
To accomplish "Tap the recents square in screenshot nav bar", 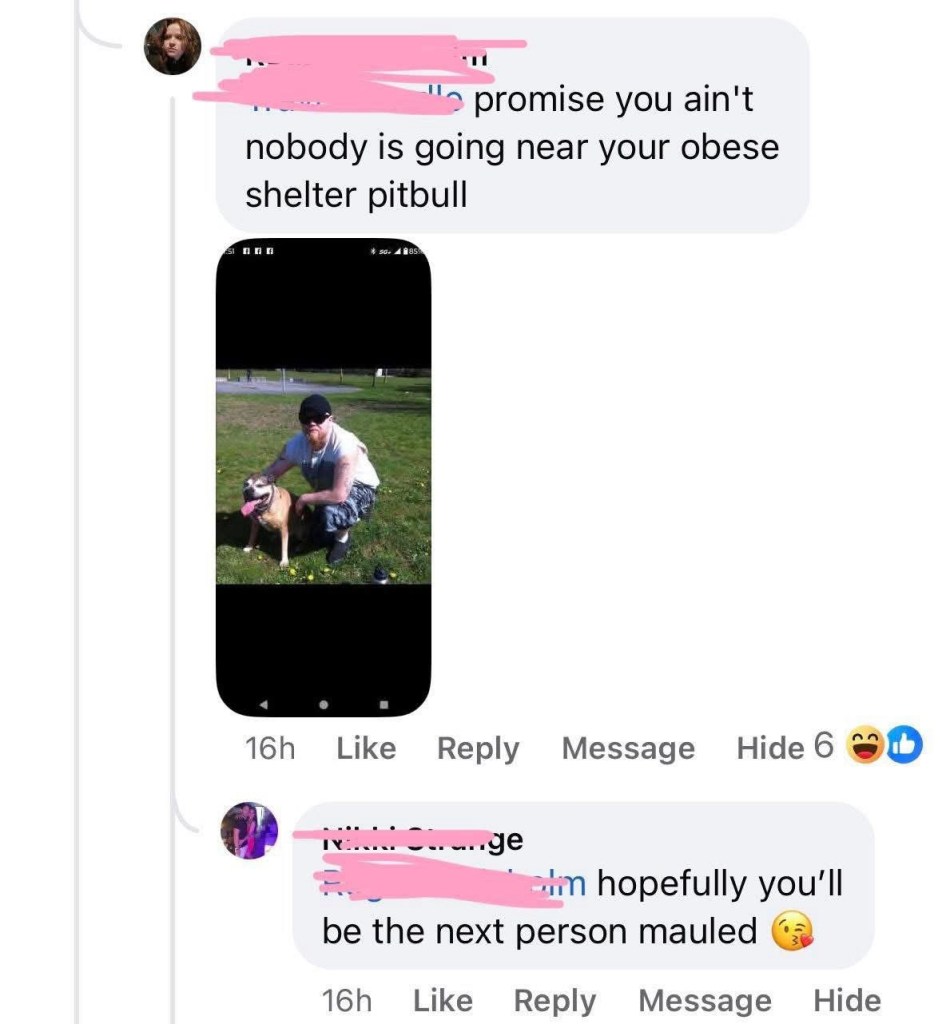I will click(x=384, y=705).
